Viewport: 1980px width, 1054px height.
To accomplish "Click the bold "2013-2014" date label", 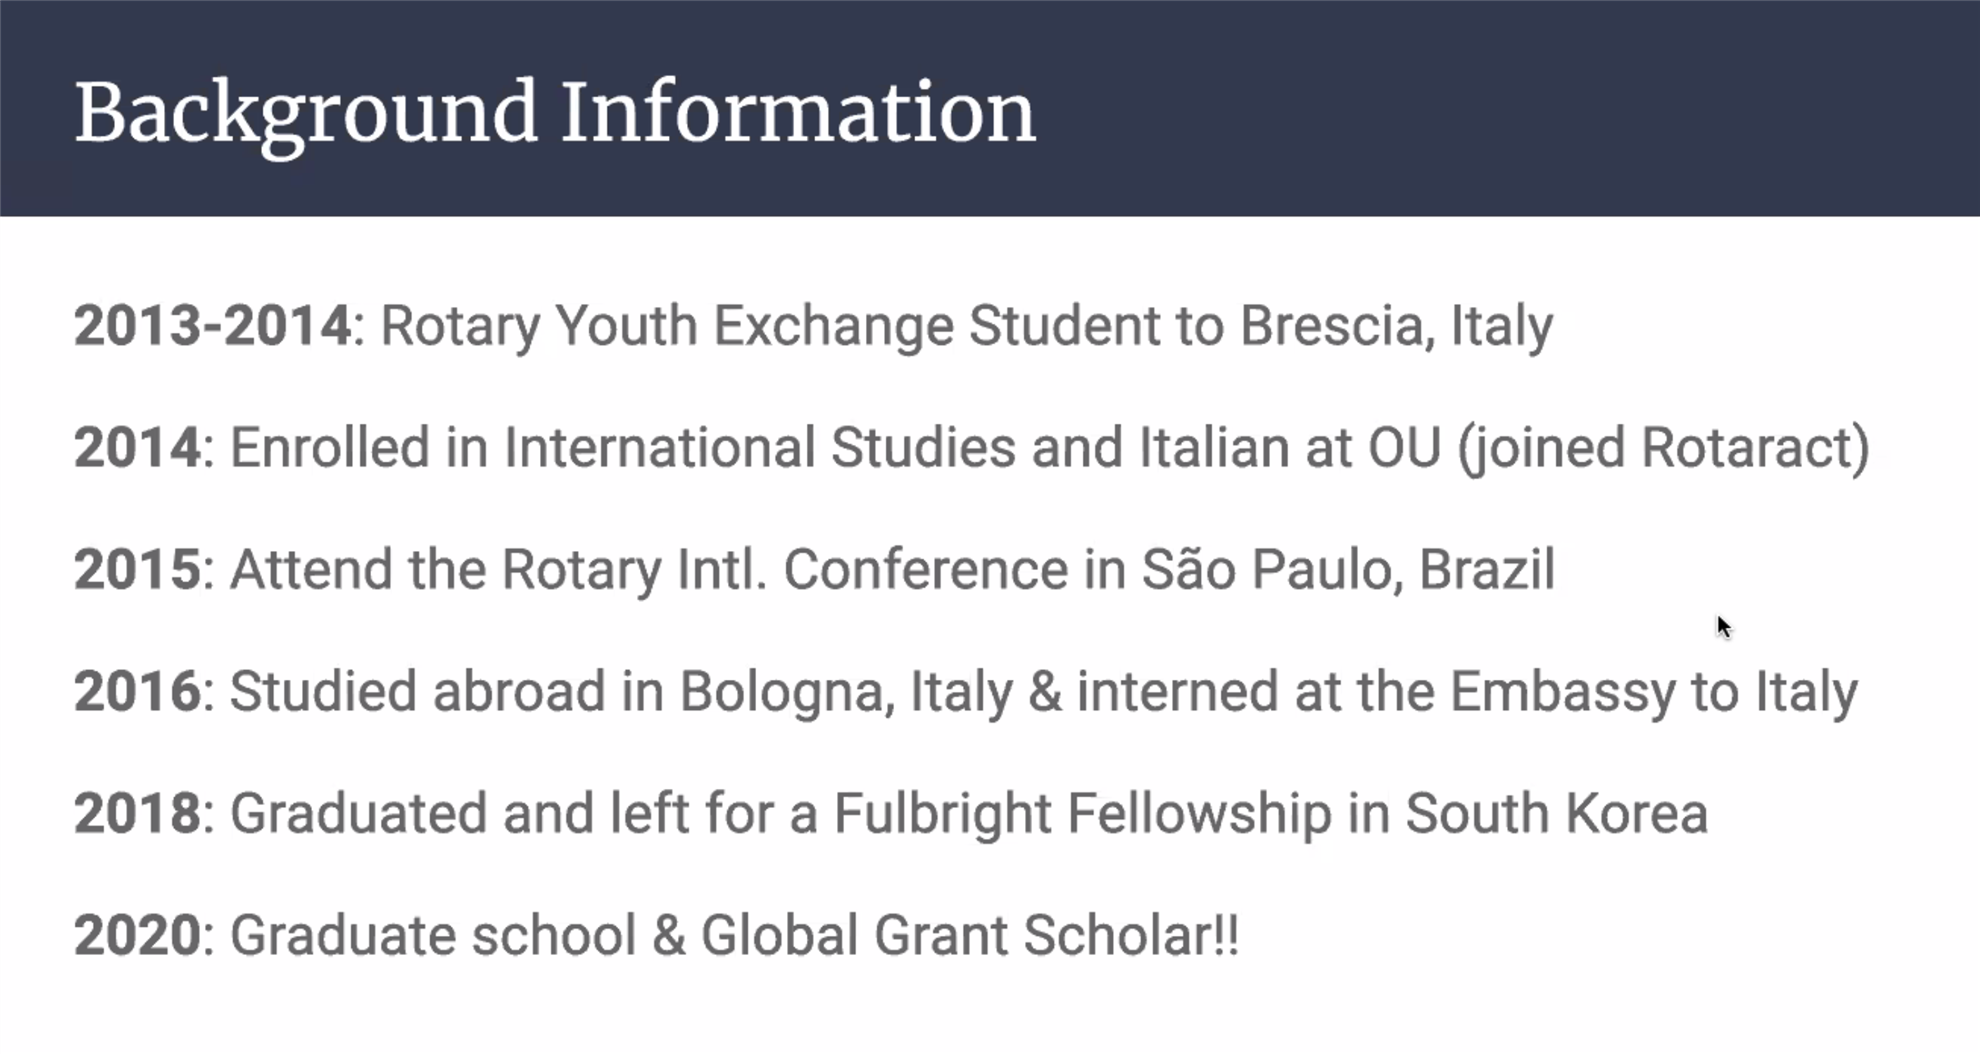I will tap(212, 326).
